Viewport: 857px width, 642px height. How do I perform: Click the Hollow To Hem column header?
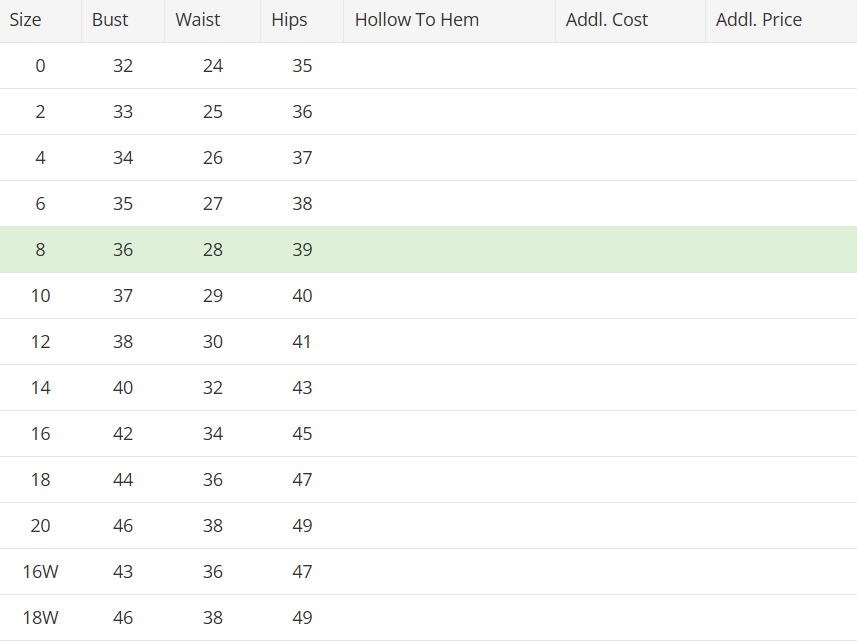click(x=450, y=21)
